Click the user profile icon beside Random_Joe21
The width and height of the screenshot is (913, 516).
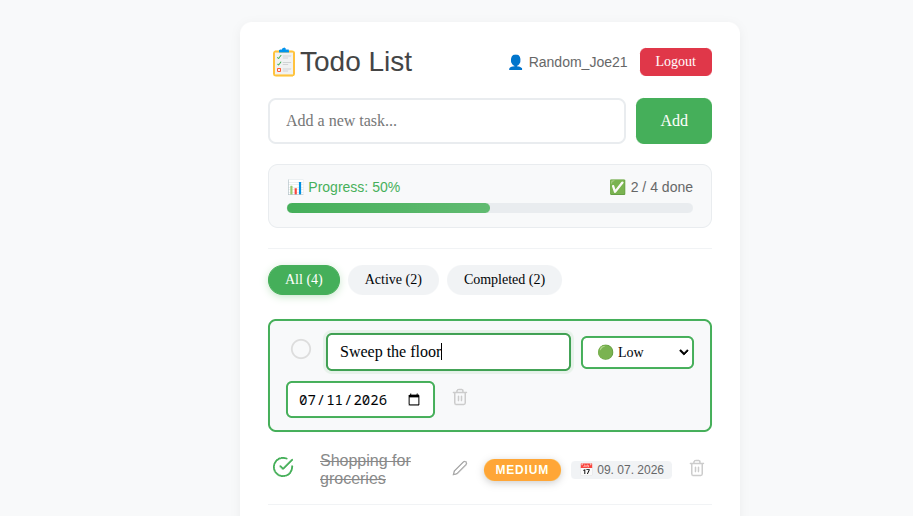pos(515,62)
